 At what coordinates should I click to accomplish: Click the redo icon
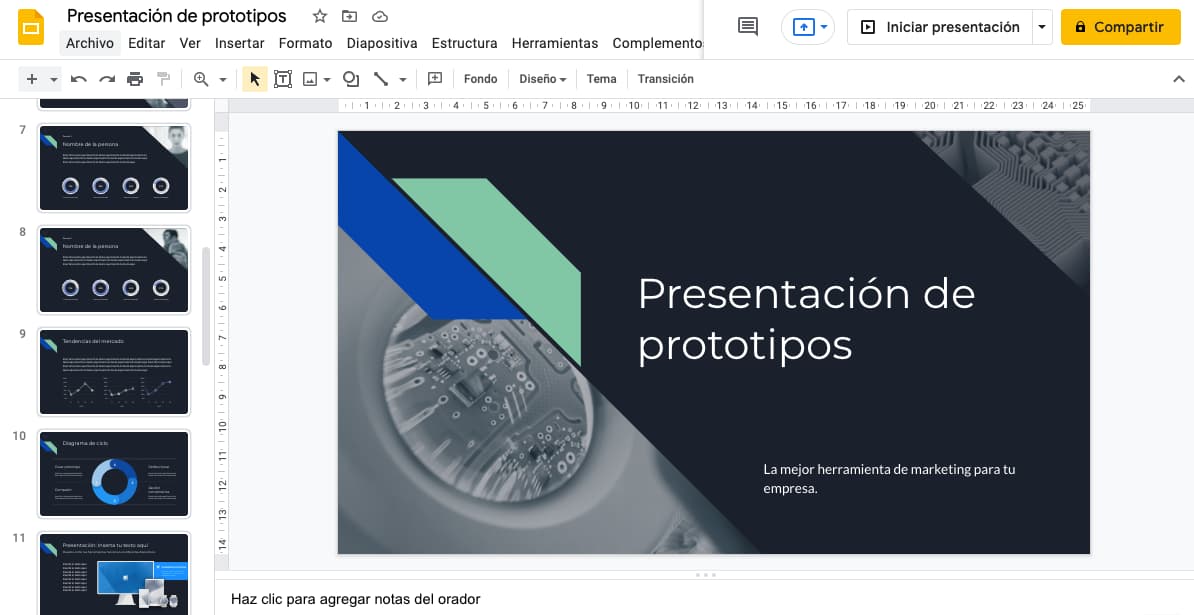[x=108, y=78]
